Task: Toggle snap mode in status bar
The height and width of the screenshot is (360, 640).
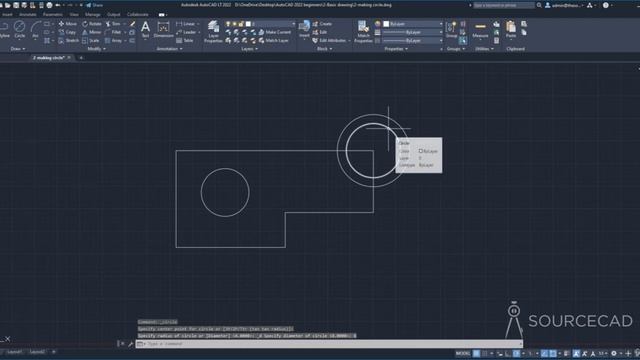Action: [x=484, y=353]
